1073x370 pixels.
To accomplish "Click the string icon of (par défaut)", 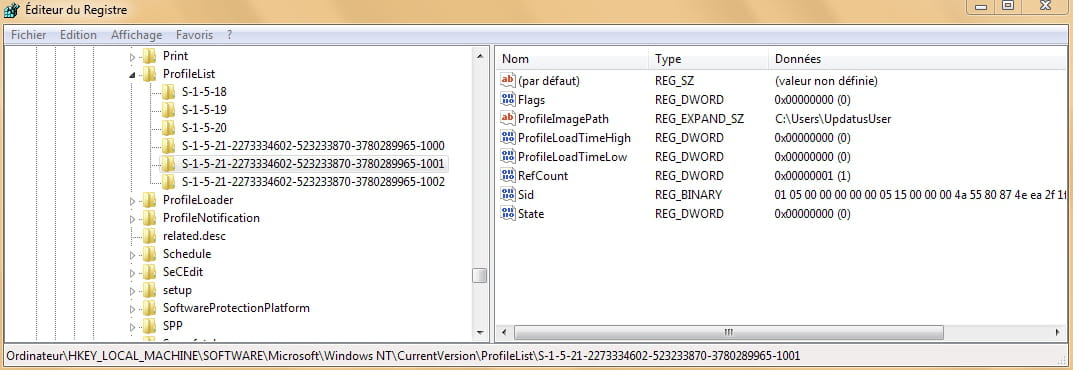I will click(508, 81).
